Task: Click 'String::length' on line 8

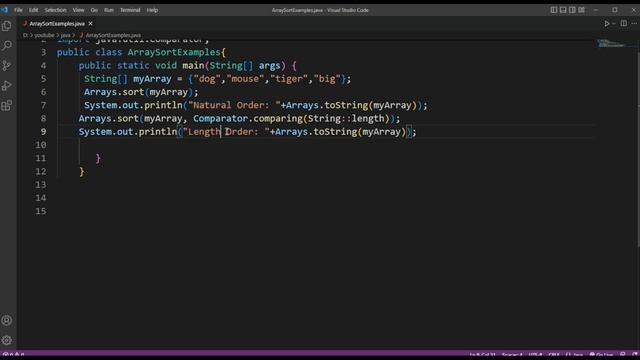Action: (346, 118)
